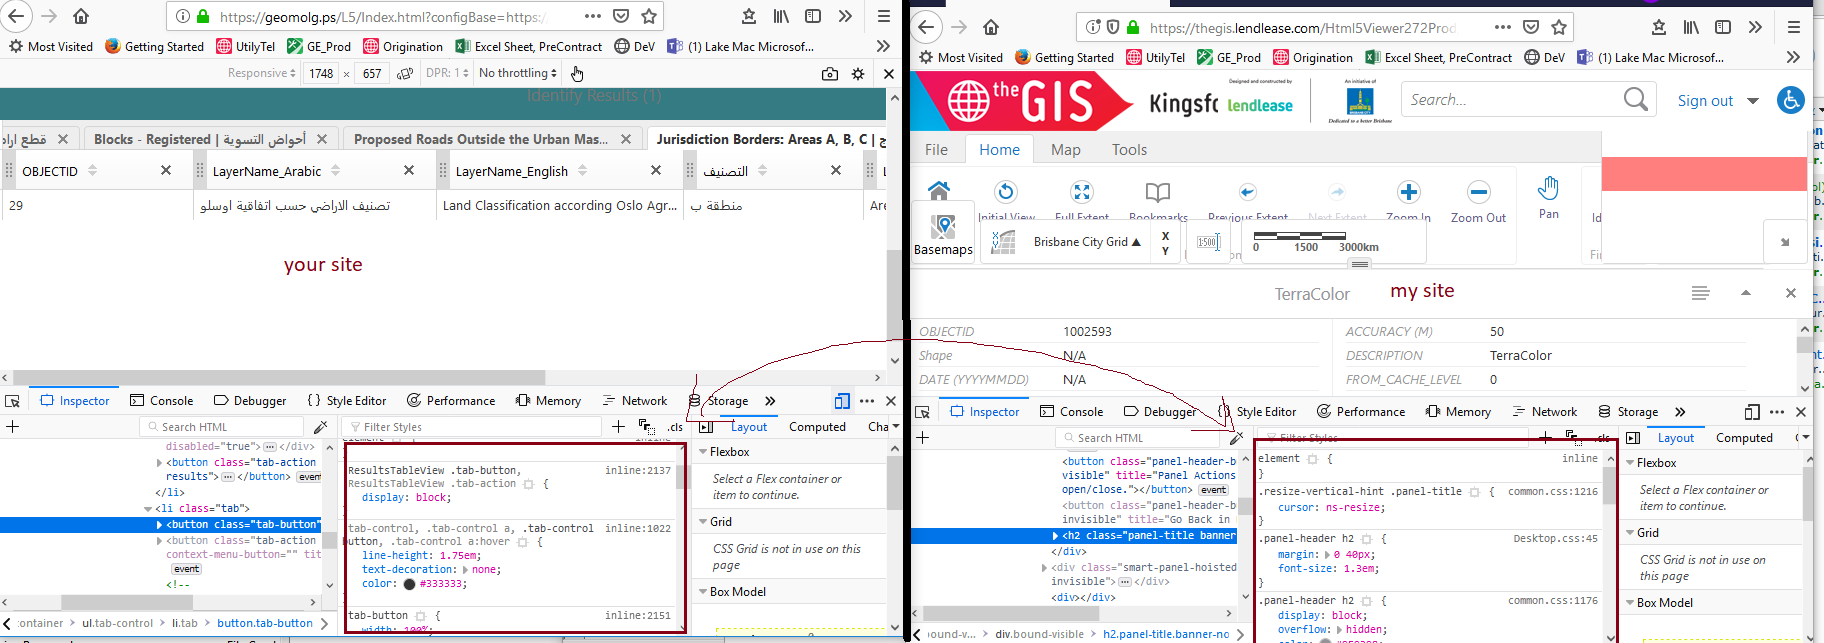Click viewport height field showing 657
This screenshot has height=643, width=1824.
(372, 73)
